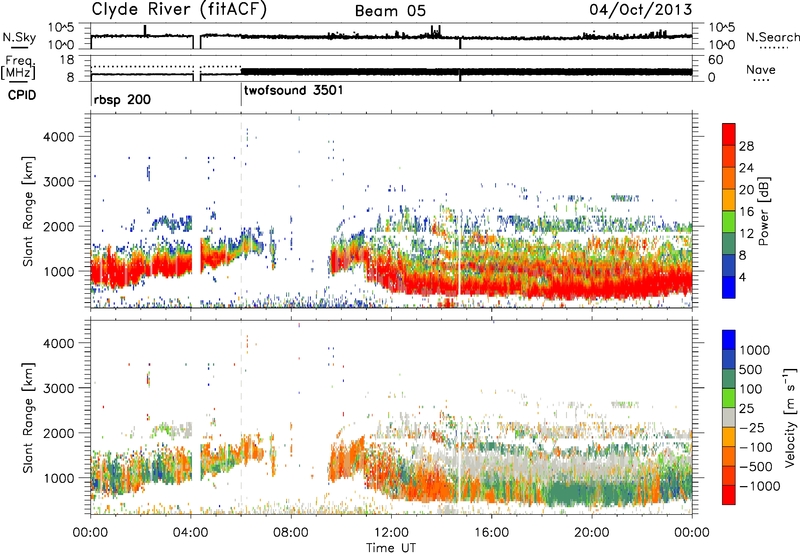Image resolution: width=800 pixels, height=554 pixels.
Task: Click the 16 label on the Power colorbar
Action: [746, 212]
